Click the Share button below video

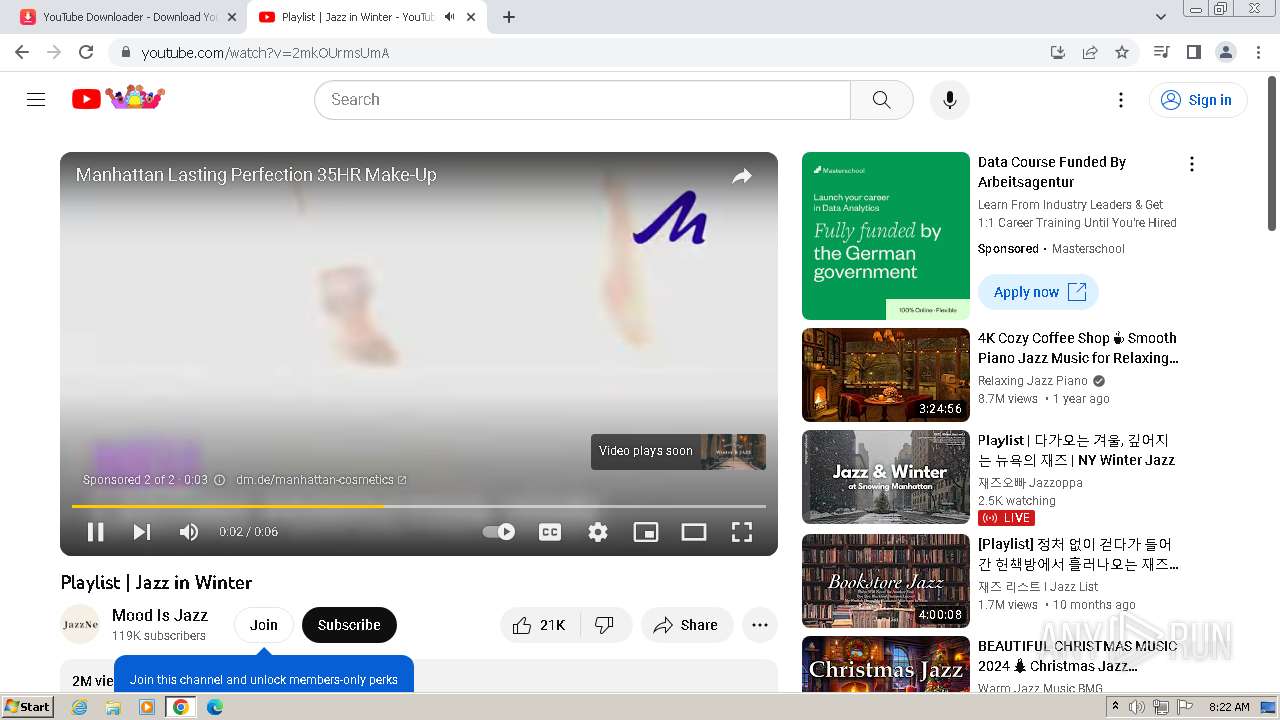click(686, 625)
